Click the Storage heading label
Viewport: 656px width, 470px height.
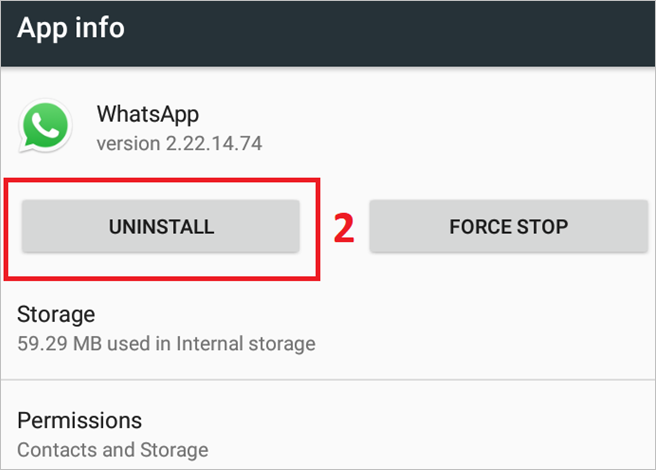pos(56,314)
